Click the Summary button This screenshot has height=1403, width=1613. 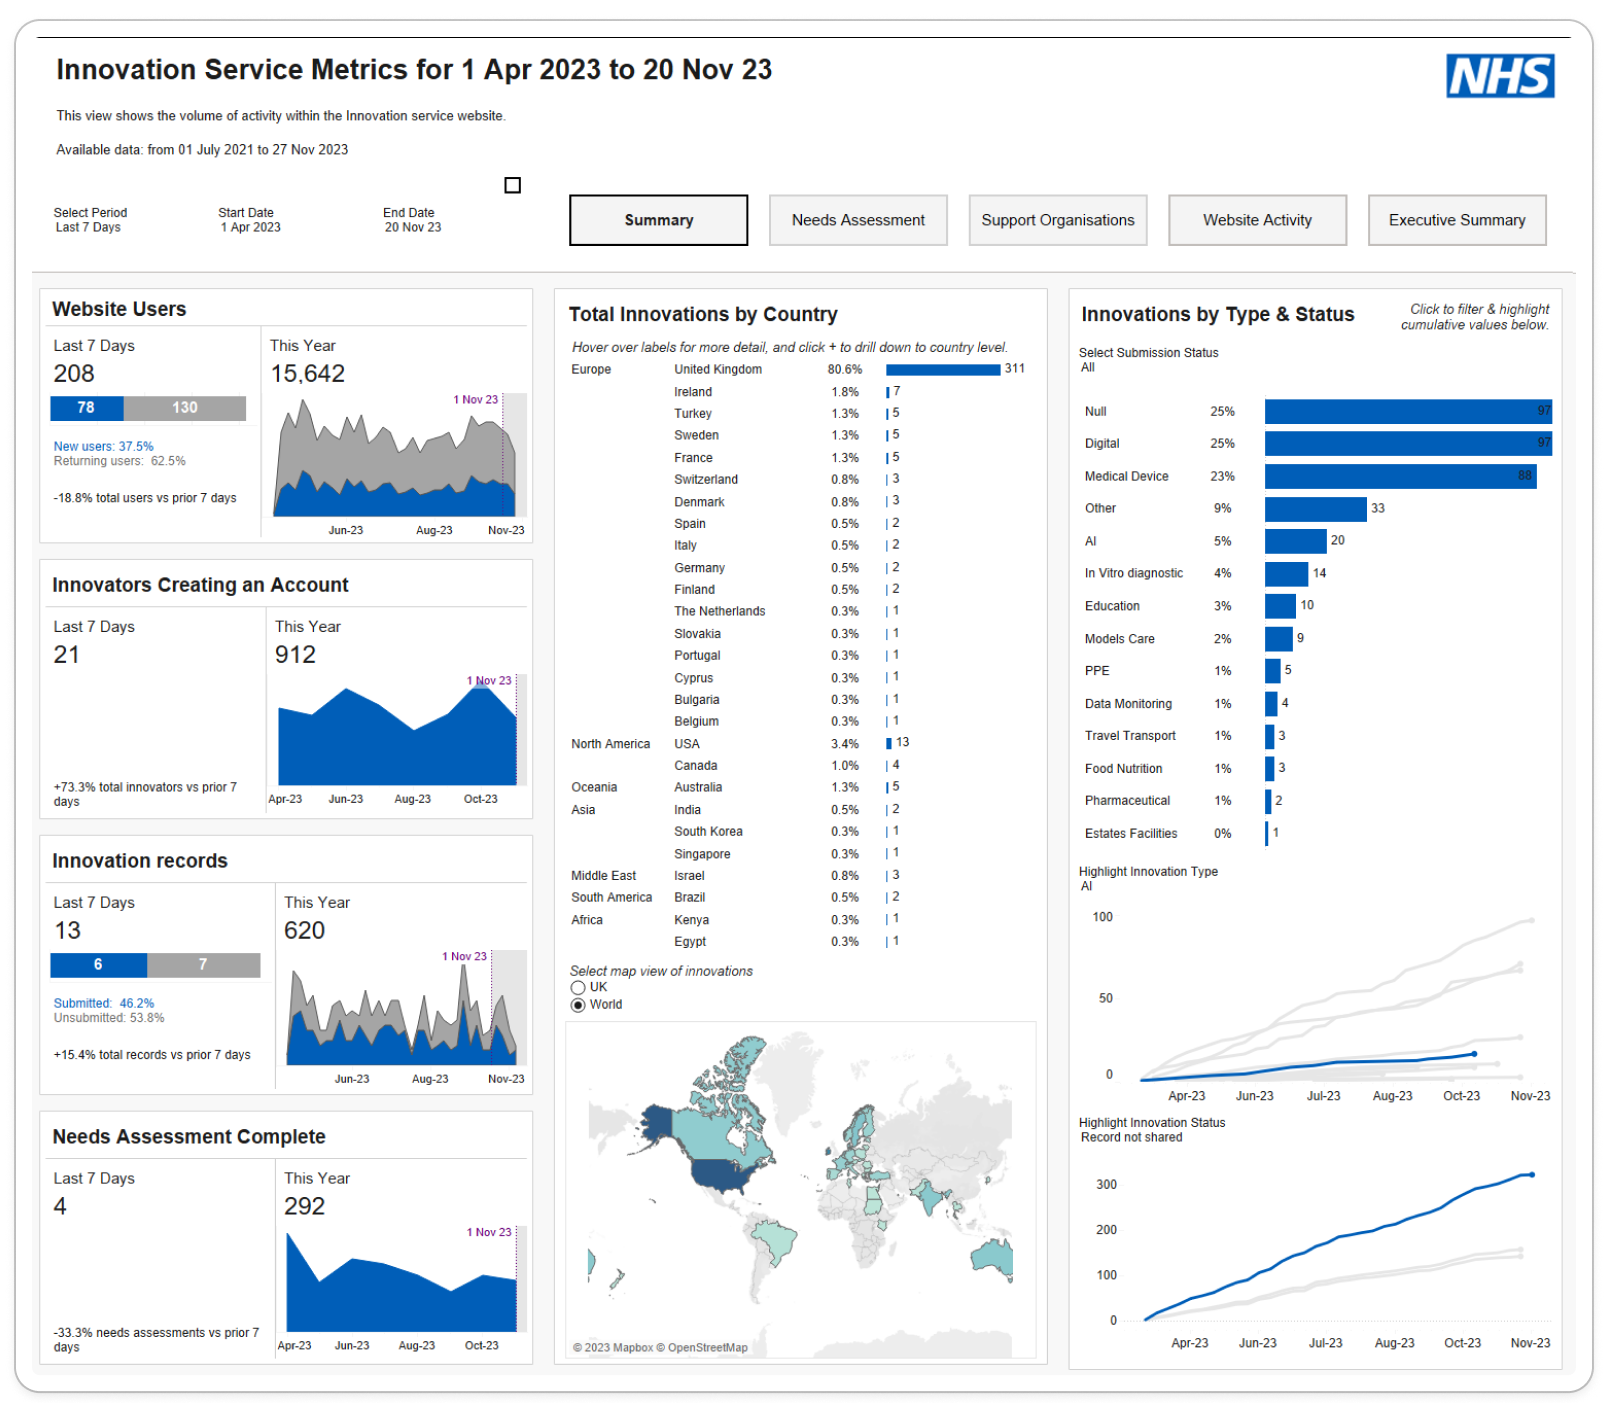[658, 220]
